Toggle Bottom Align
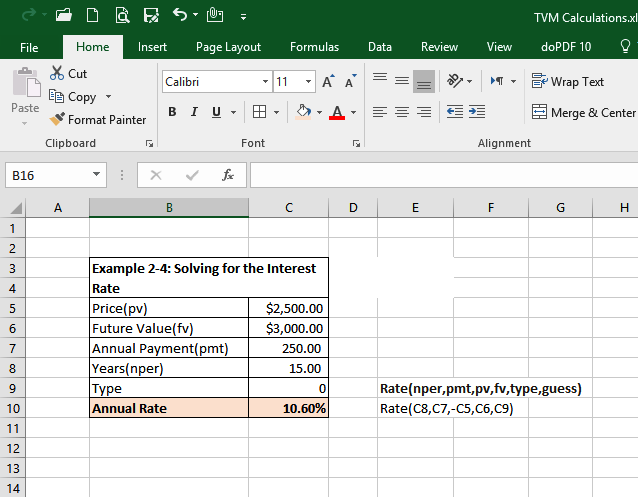 click(424, 81)
